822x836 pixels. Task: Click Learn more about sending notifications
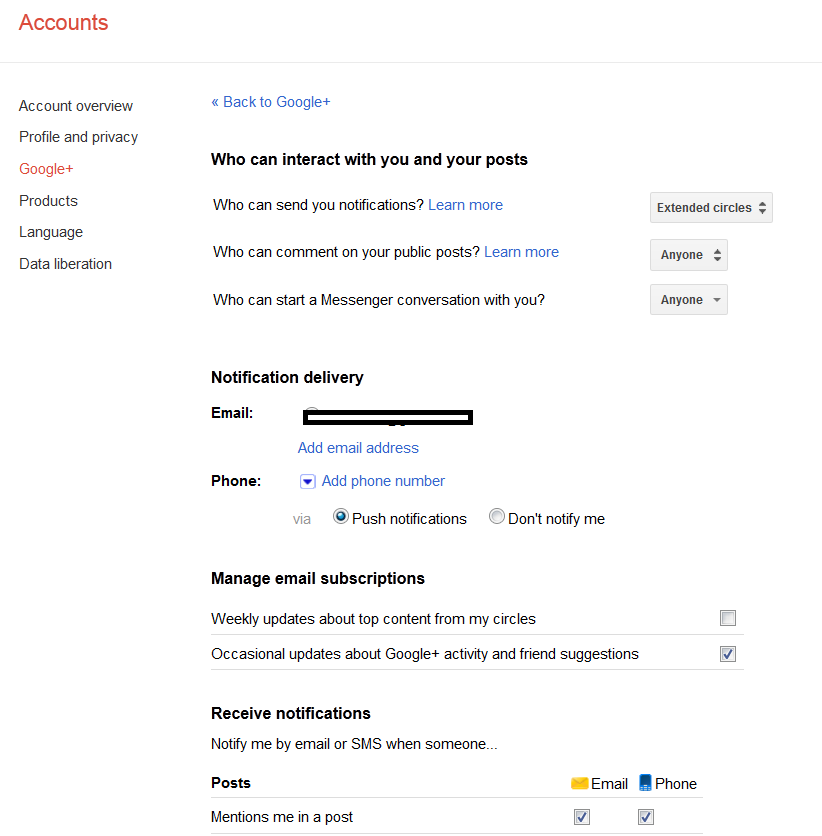[465, 205]
